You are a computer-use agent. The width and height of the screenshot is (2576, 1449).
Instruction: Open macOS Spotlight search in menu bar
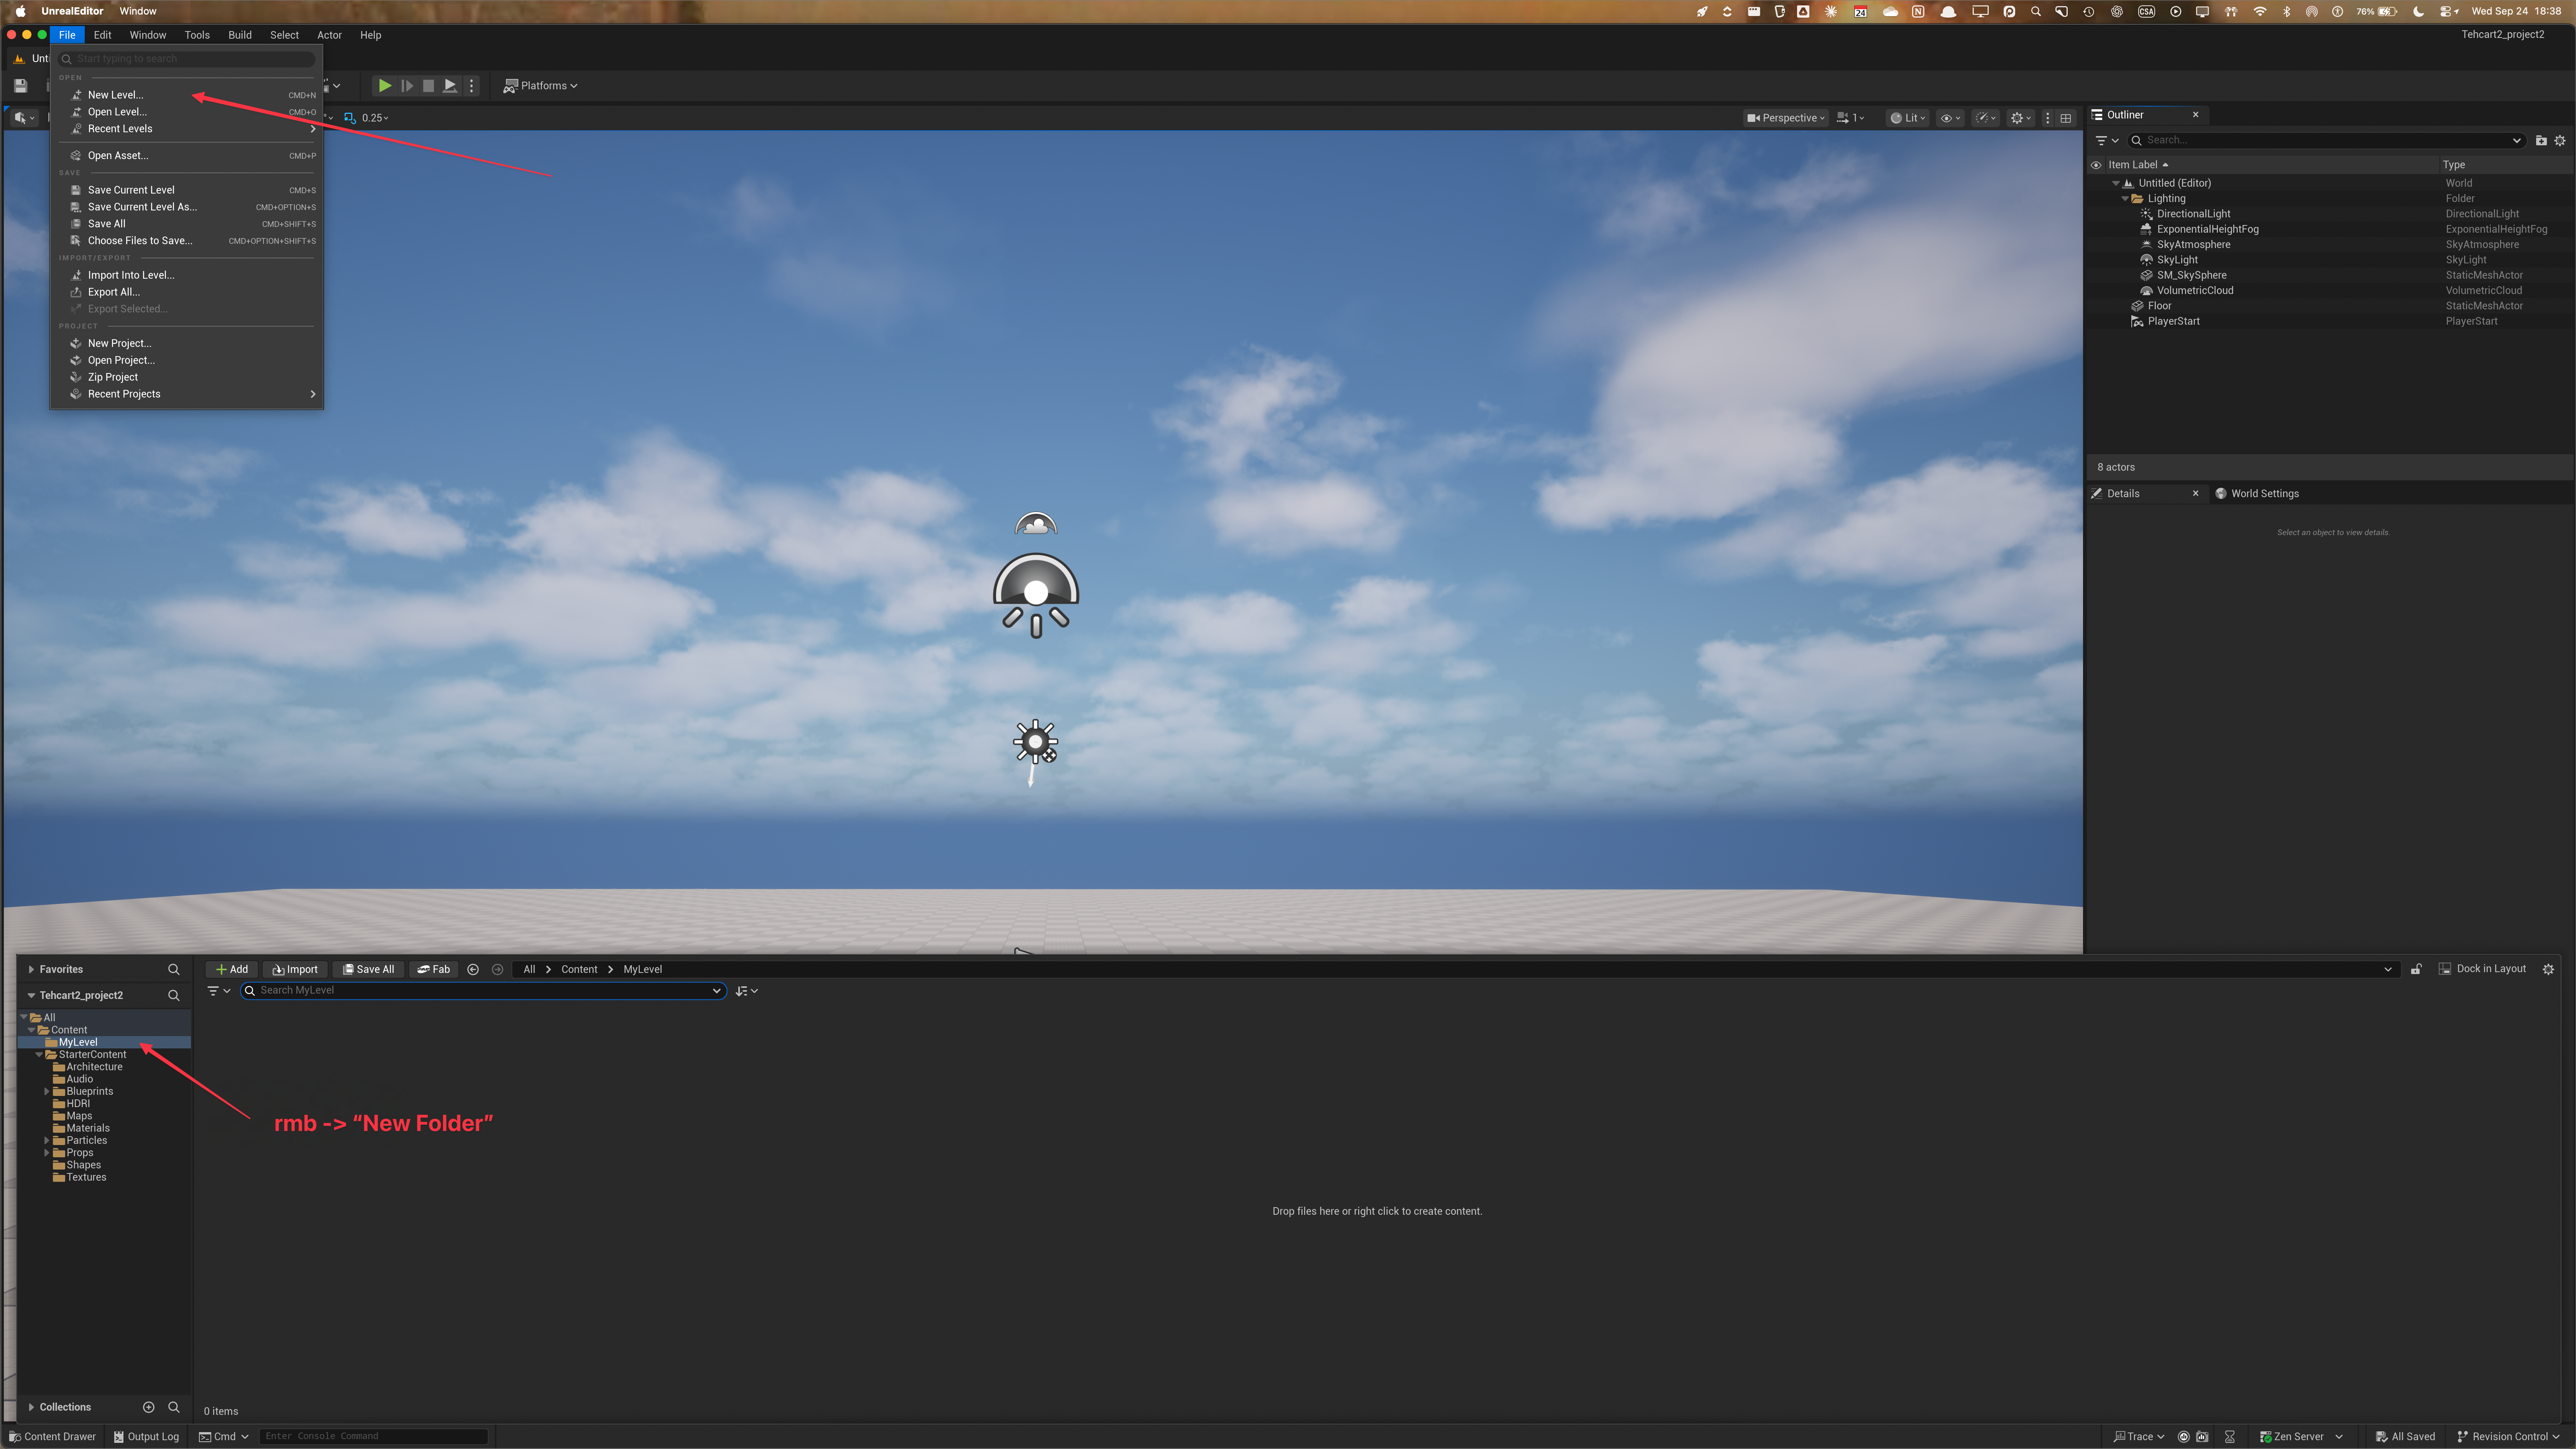pyautogui.click(x=2035, y=12)
